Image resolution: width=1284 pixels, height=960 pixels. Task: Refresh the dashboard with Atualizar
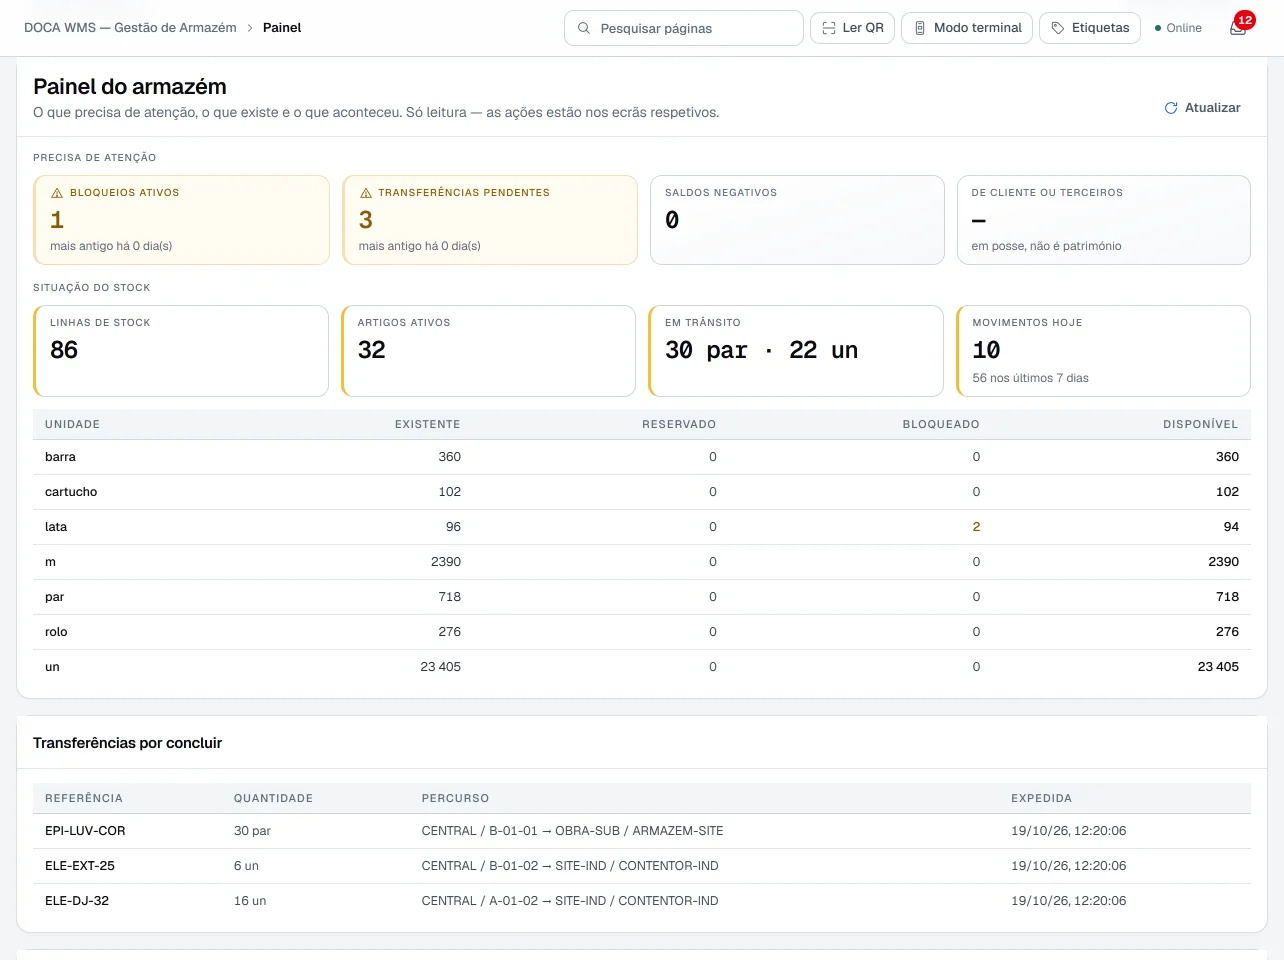(1202, 108)
